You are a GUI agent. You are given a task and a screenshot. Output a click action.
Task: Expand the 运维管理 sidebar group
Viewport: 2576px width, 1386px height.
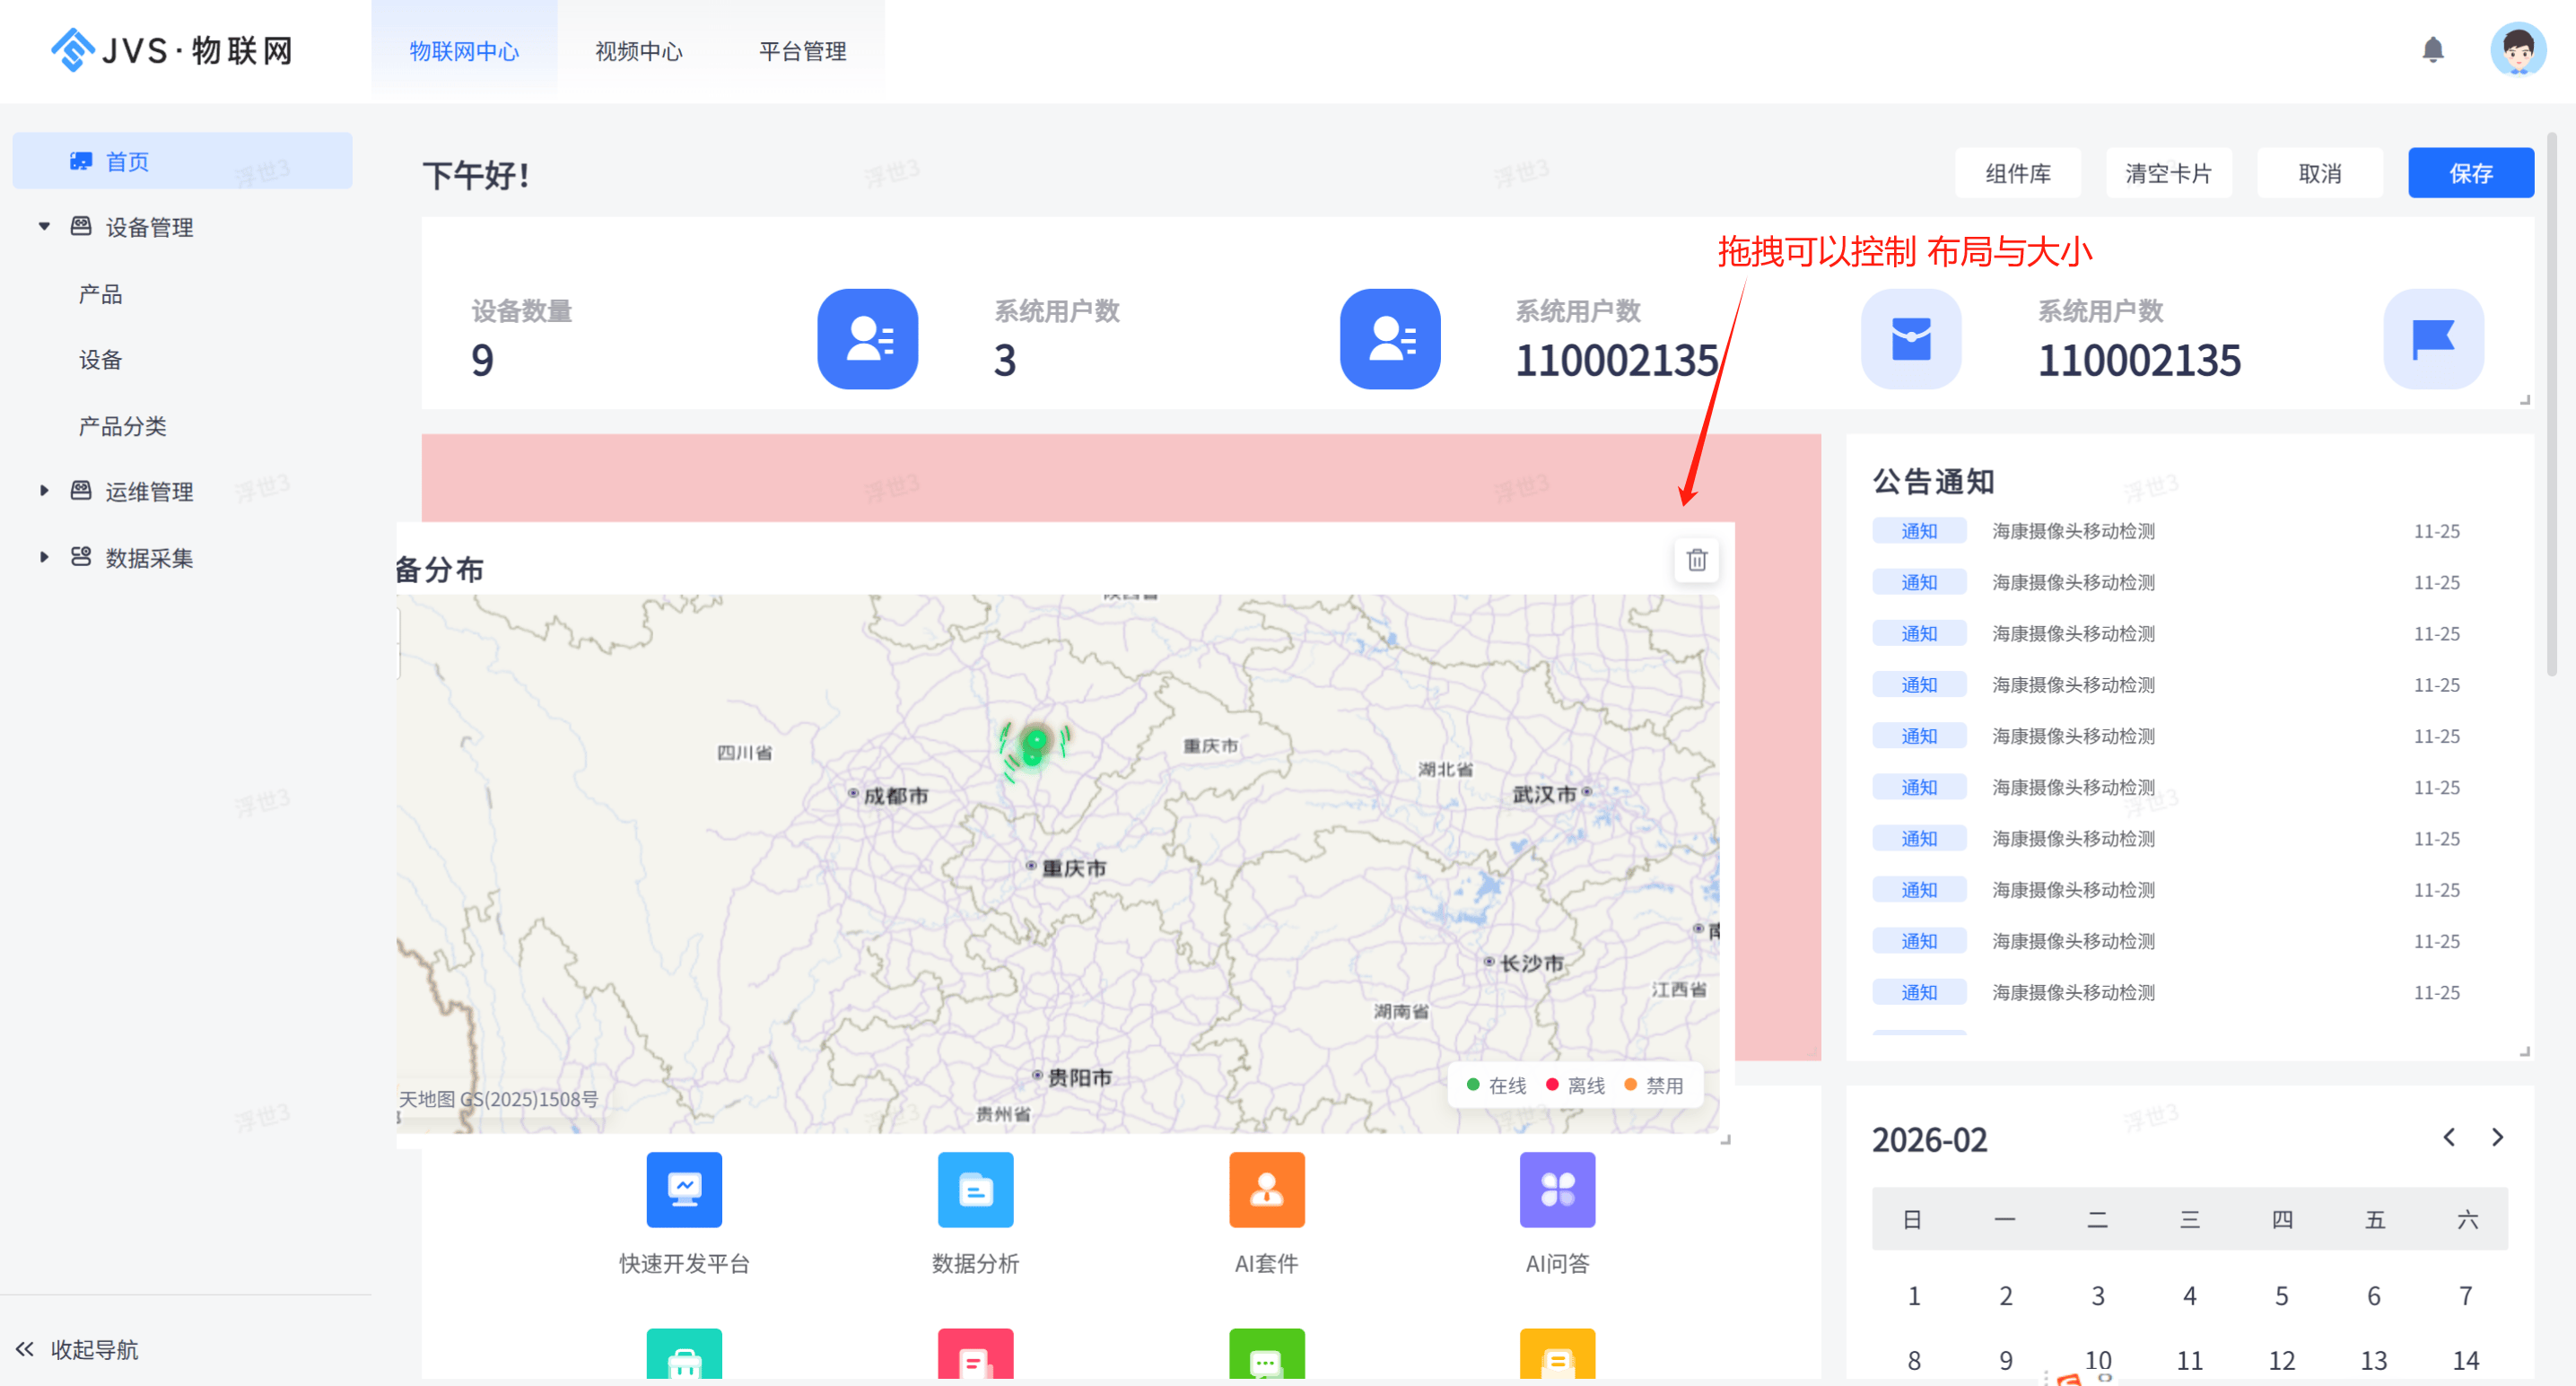[x=44, y=491]
